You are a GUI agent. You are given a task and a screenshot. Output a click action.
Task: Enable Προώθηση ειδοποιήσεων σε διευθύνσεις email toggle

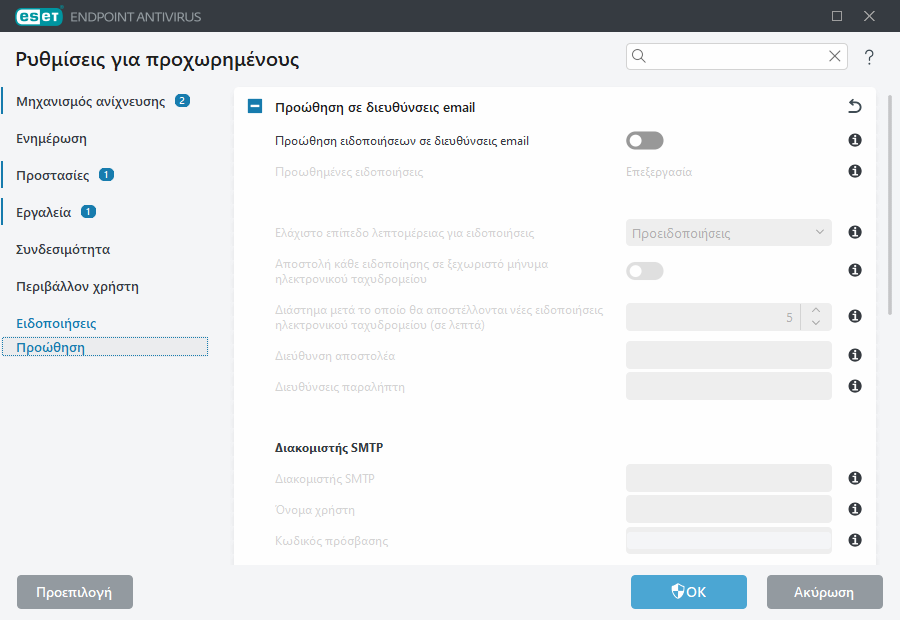tap(645, 141)
